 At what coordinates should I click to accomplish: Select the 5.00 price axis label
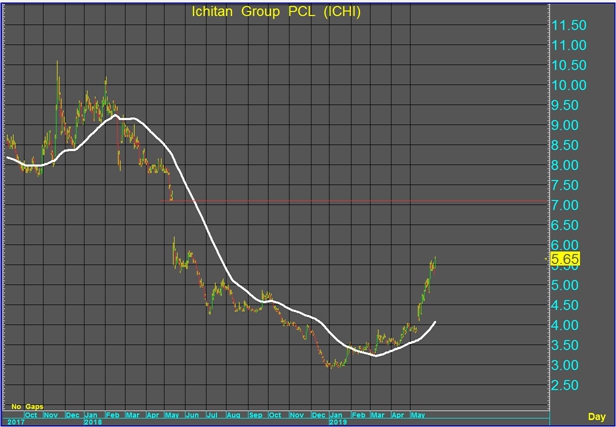pyautogui.click(x=565, y=285)
